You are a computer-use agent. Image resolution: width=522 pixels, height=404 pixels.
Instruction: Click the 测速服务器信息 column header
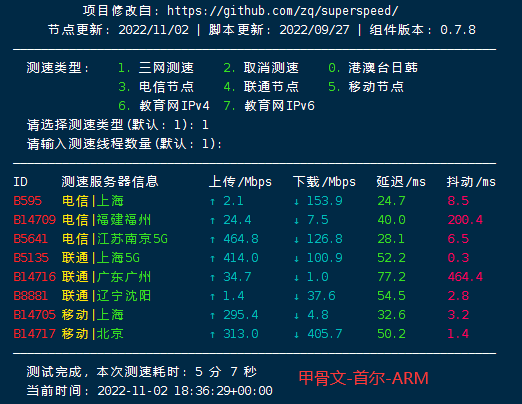tap(110, 182)
